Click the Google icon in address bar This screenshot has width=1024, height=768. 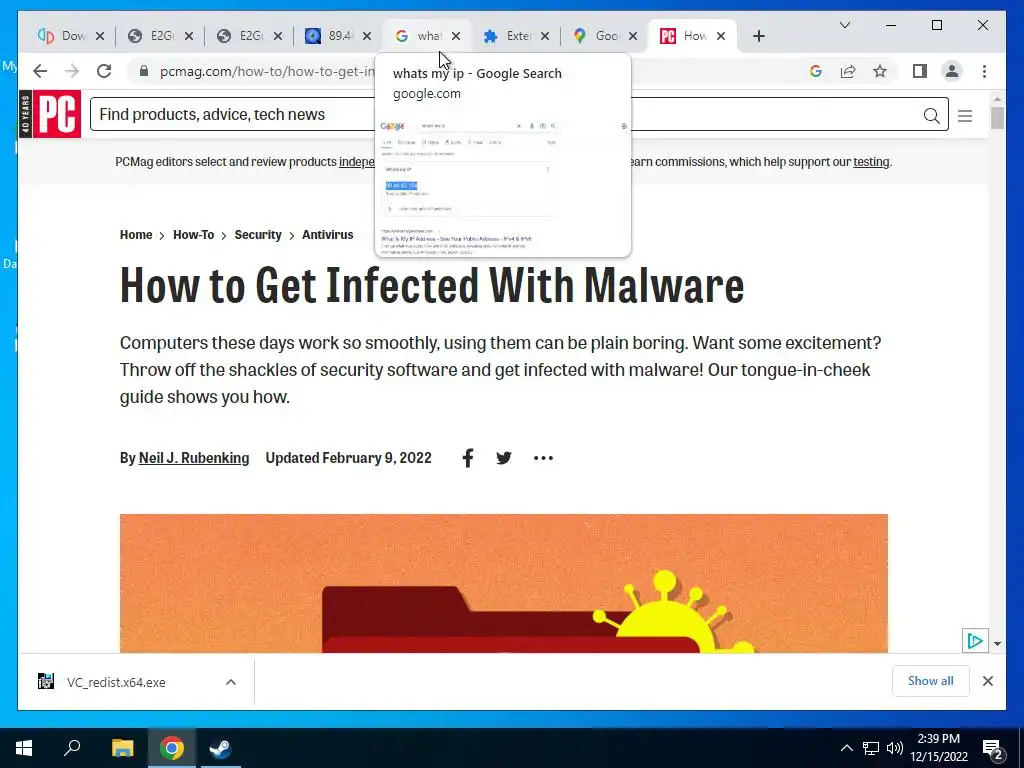point(816,71)
